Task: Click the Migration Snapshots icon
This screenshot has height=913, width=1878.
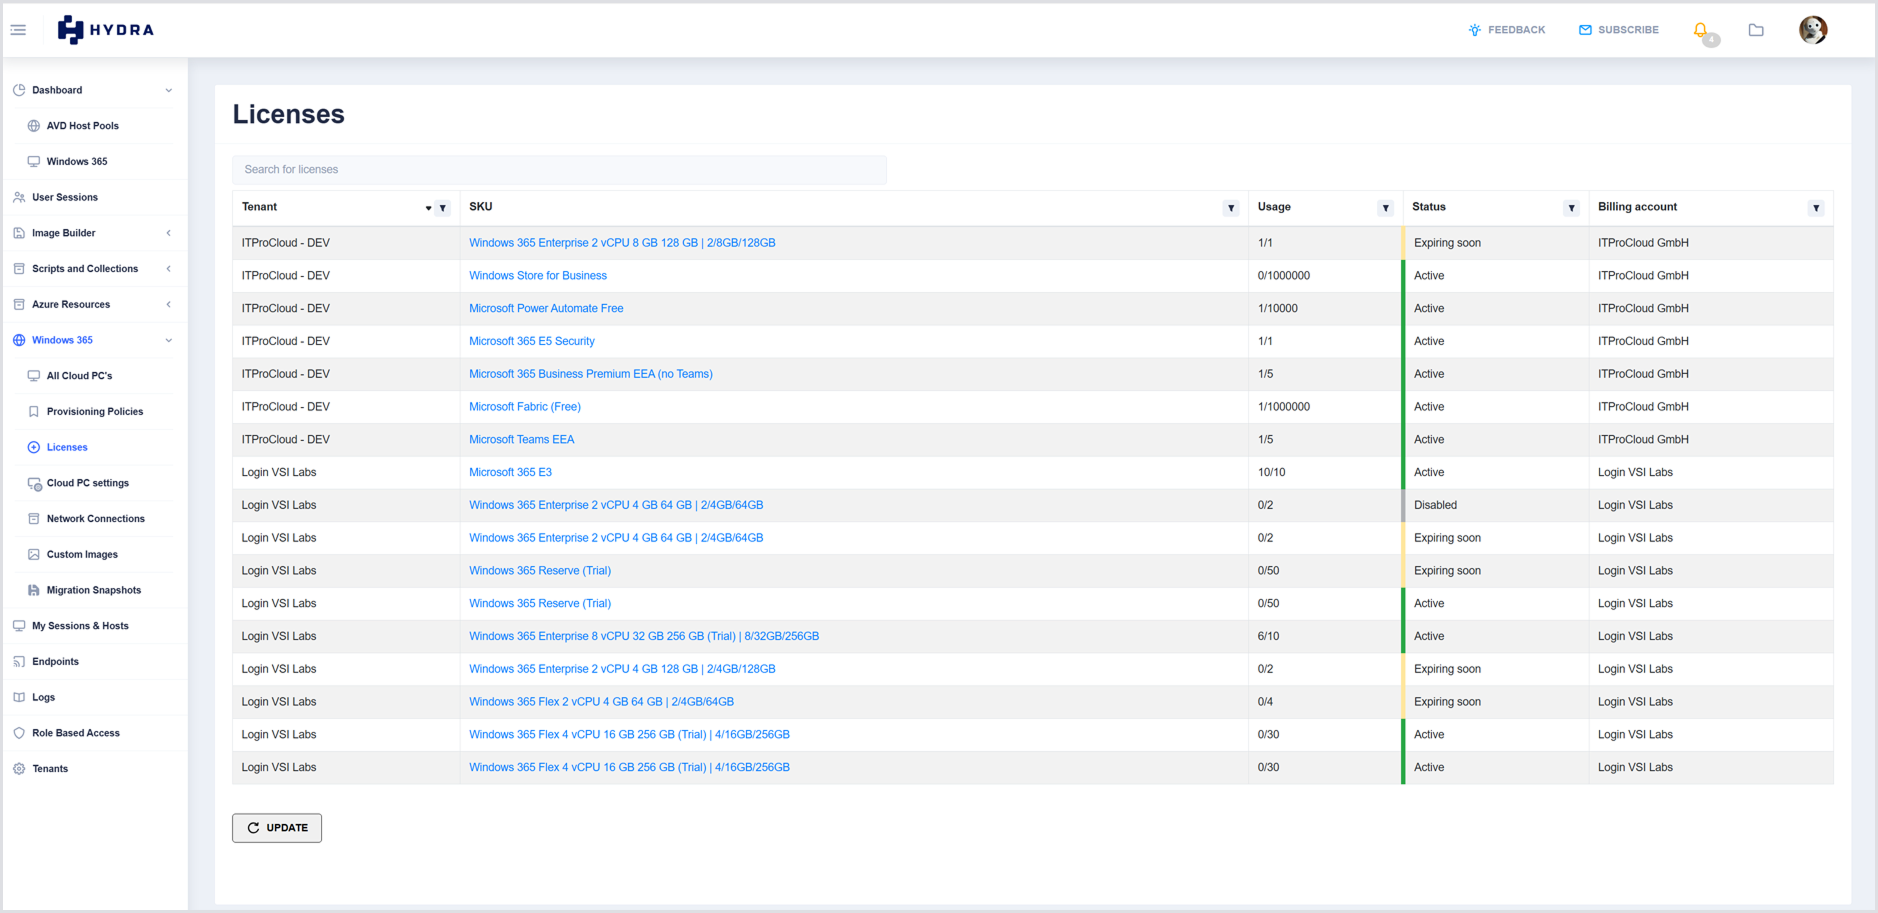Action: click(34, 591)
